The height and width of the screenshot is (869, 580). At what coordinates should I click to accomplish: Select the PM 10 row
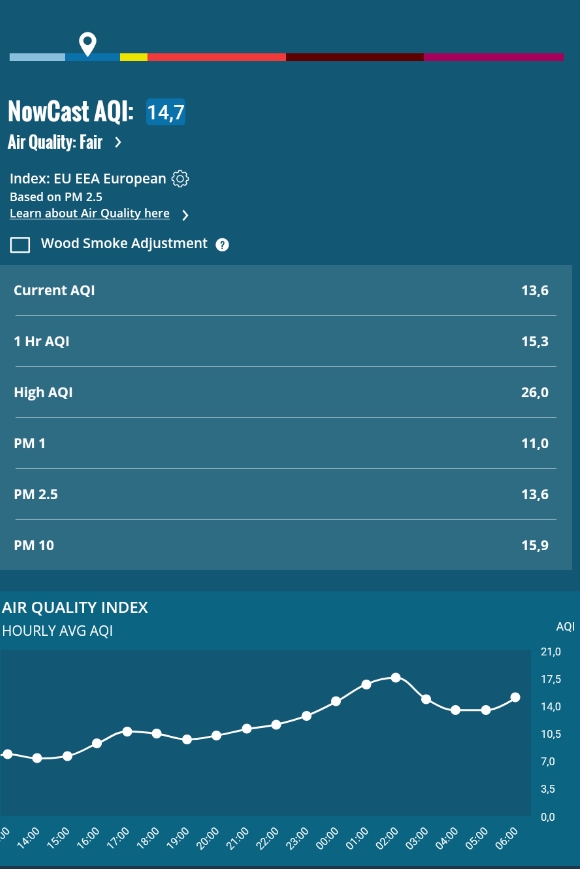tap(286, 545)
